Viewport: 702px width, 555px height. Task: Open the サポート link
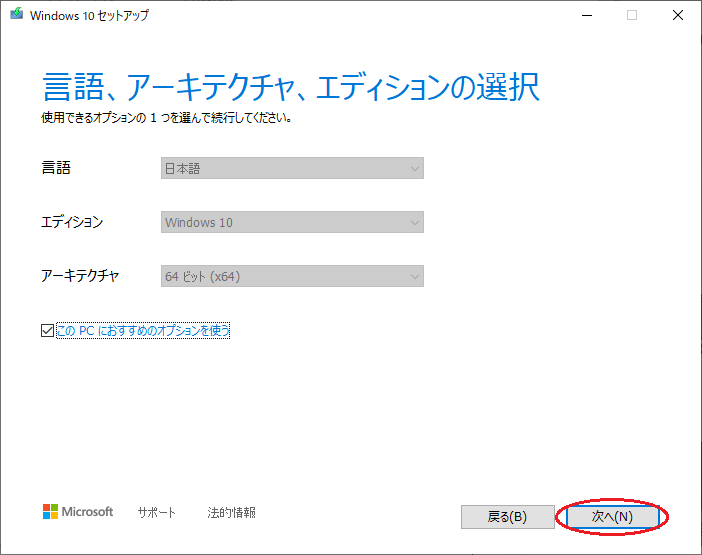pos(157,512)
